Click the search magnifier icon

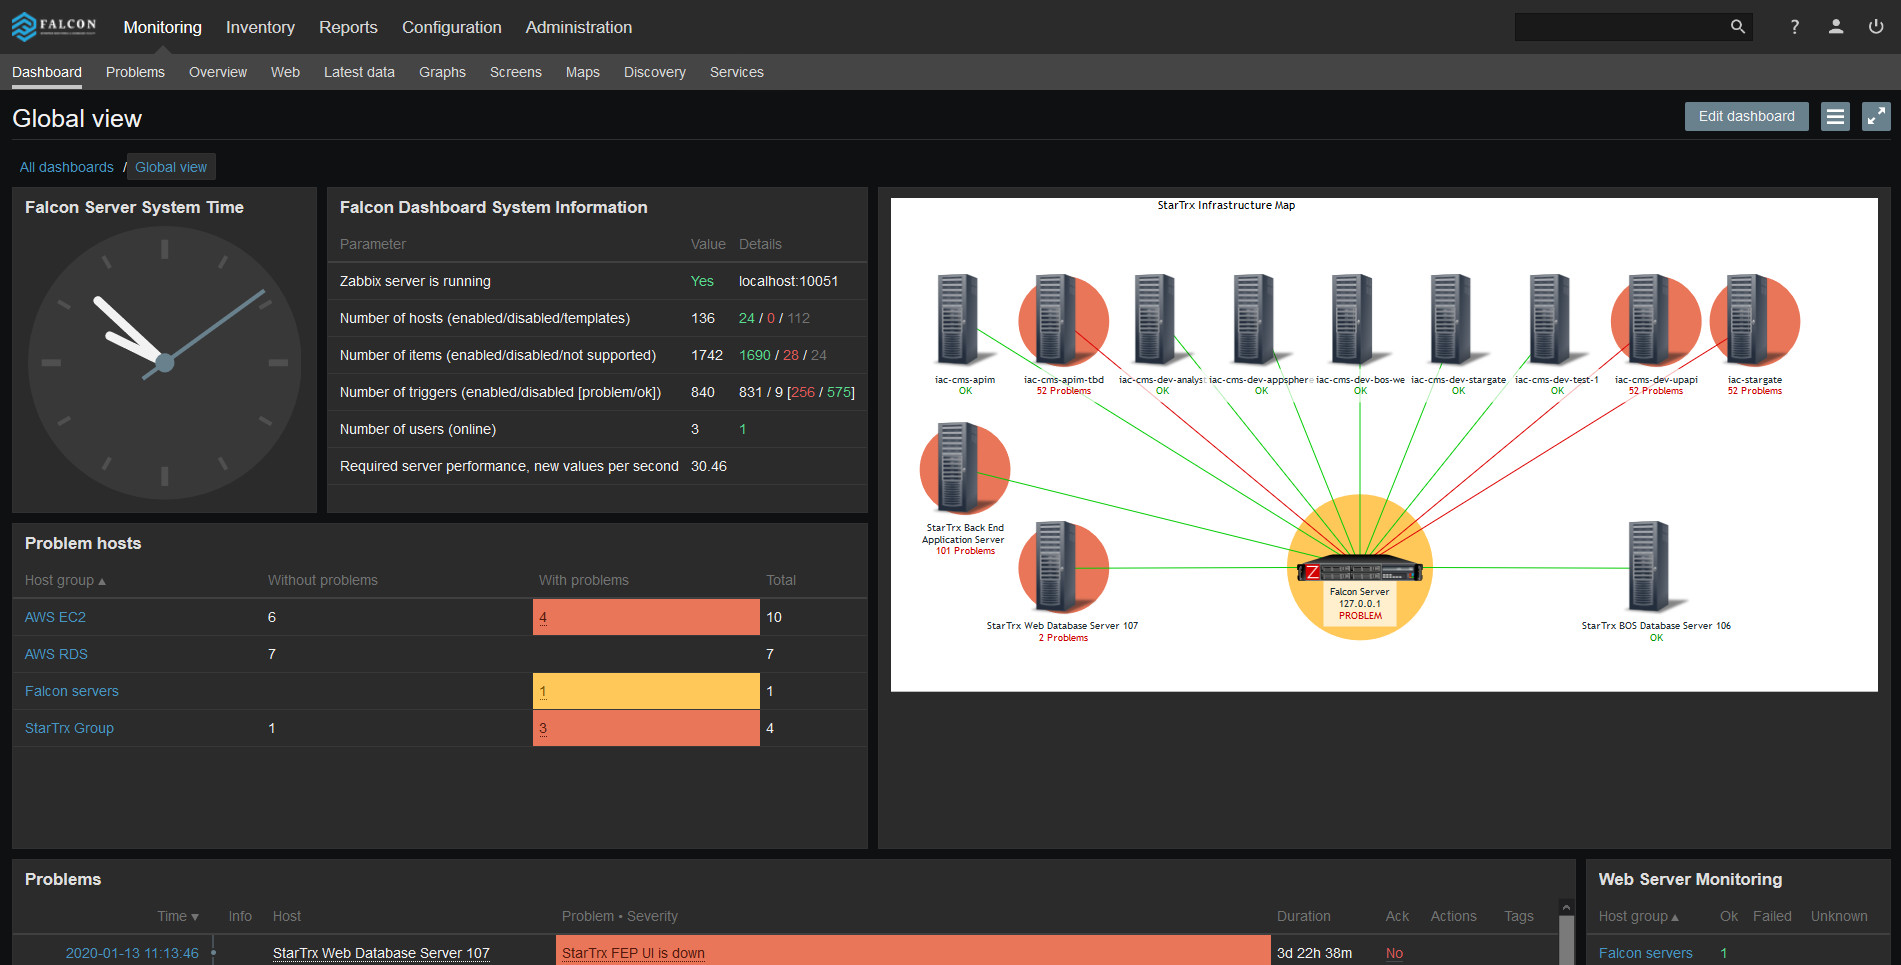coord(1738,27)
